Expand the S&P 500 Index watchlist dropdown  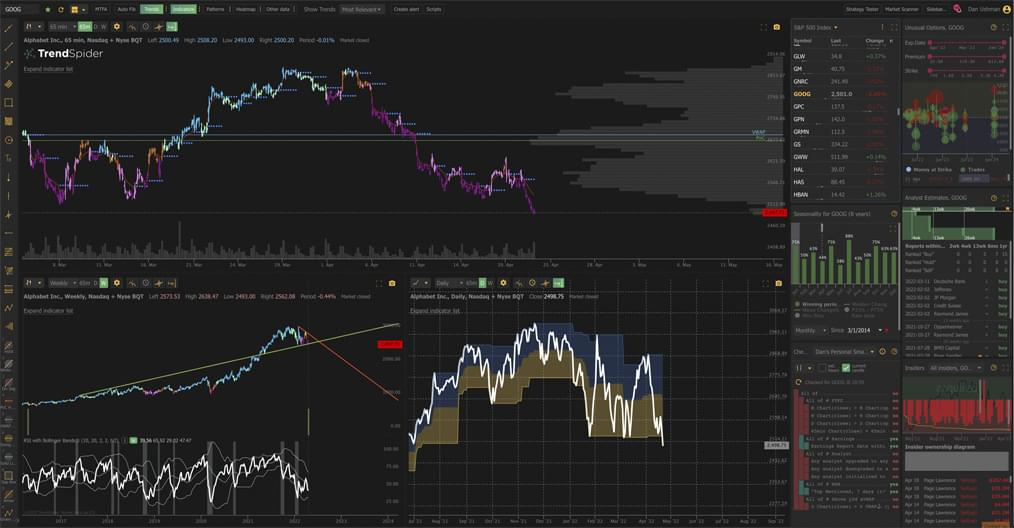pos(815,28)
